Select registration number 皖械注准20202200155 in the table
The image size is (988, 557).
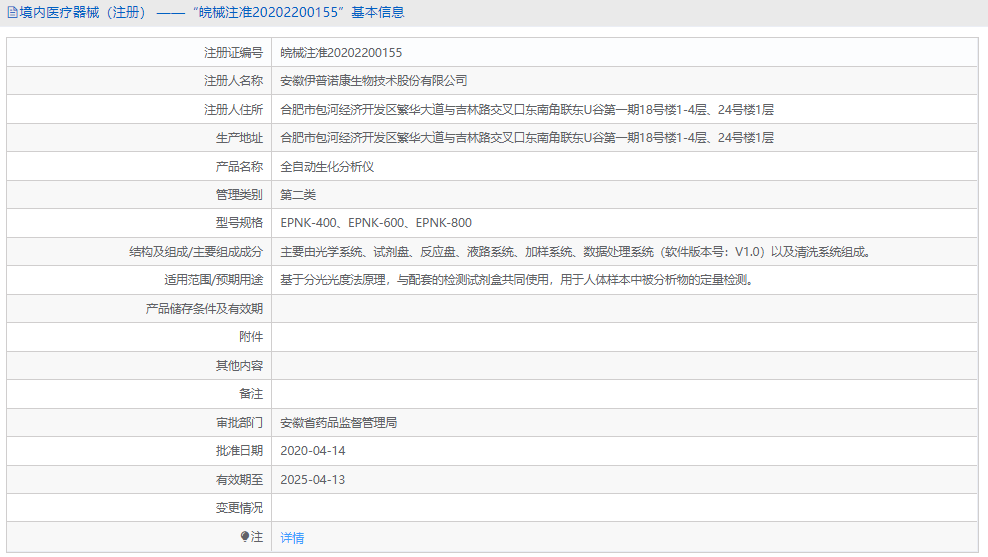click(341, 53)
